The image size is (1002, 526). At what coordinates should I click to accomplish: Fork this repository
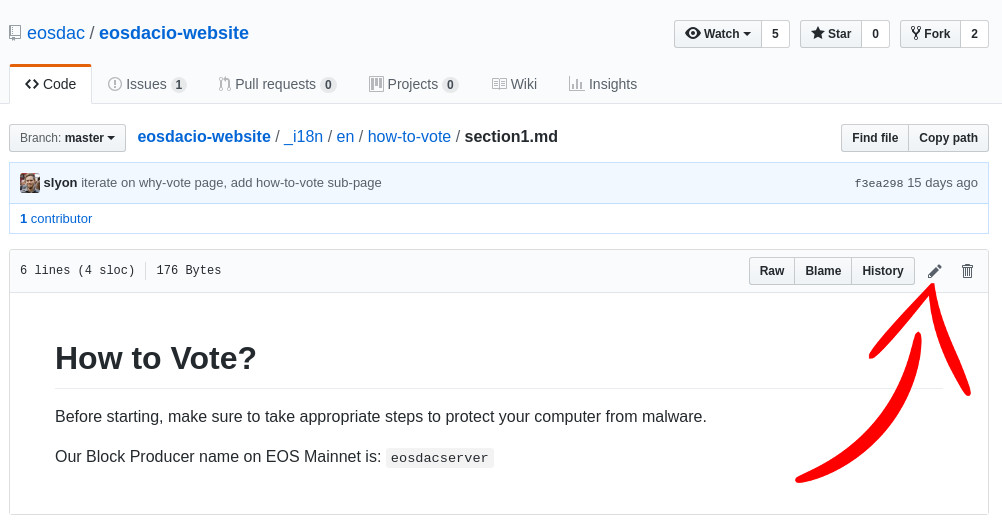pyautogui.click(x=930, y=34)
